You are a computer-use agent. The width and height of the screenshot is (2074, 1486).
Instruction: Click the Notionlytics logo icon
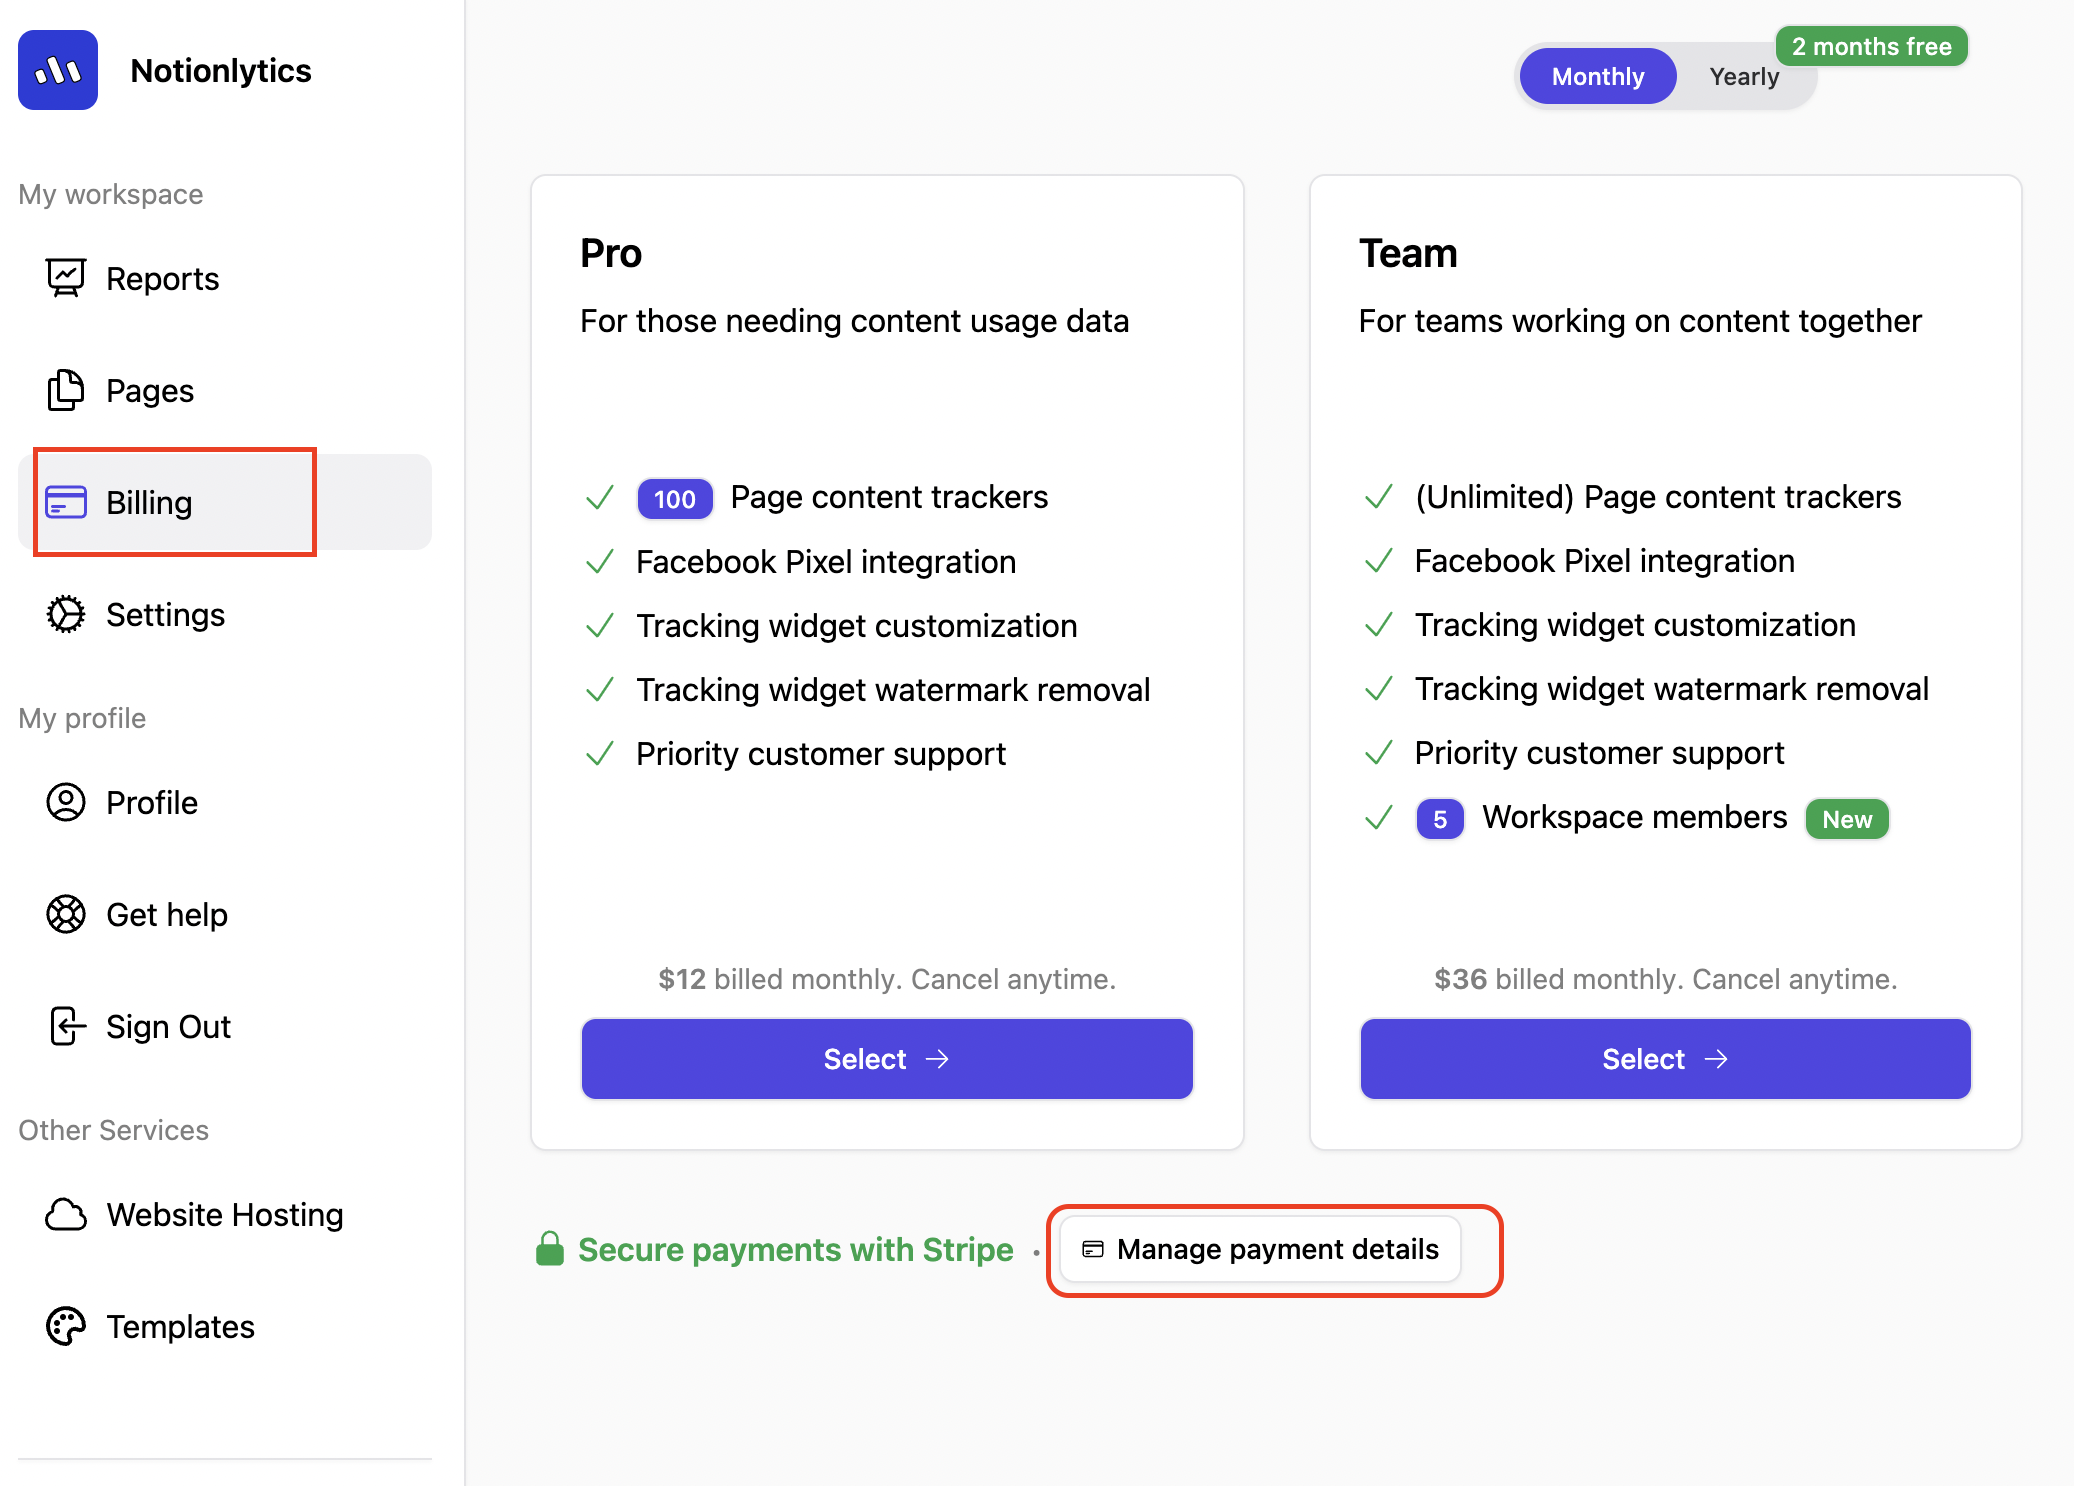click(58, 70)
